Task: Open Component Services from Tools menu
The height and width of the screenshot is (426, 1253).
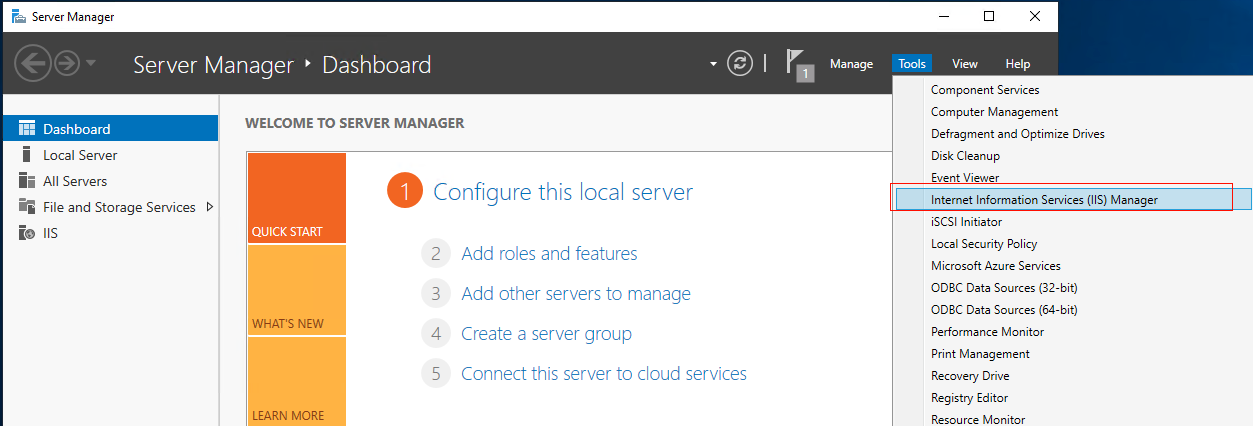Action: [x=985, y=90]
